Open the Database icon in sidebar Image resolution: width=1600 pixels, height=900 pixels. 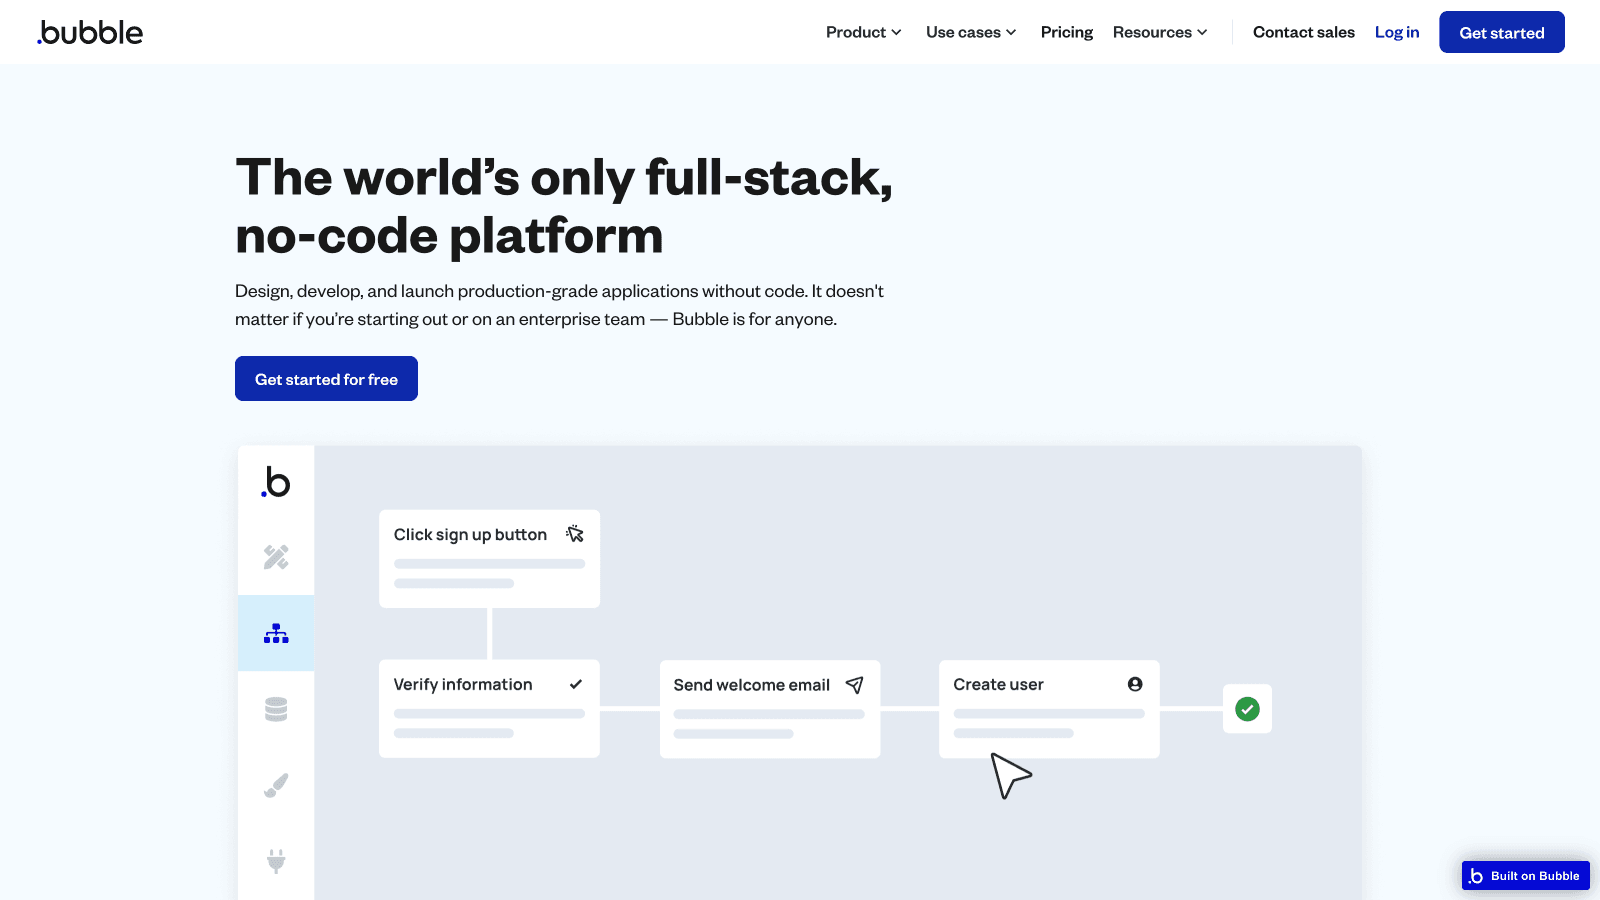(x=276, y=709)
